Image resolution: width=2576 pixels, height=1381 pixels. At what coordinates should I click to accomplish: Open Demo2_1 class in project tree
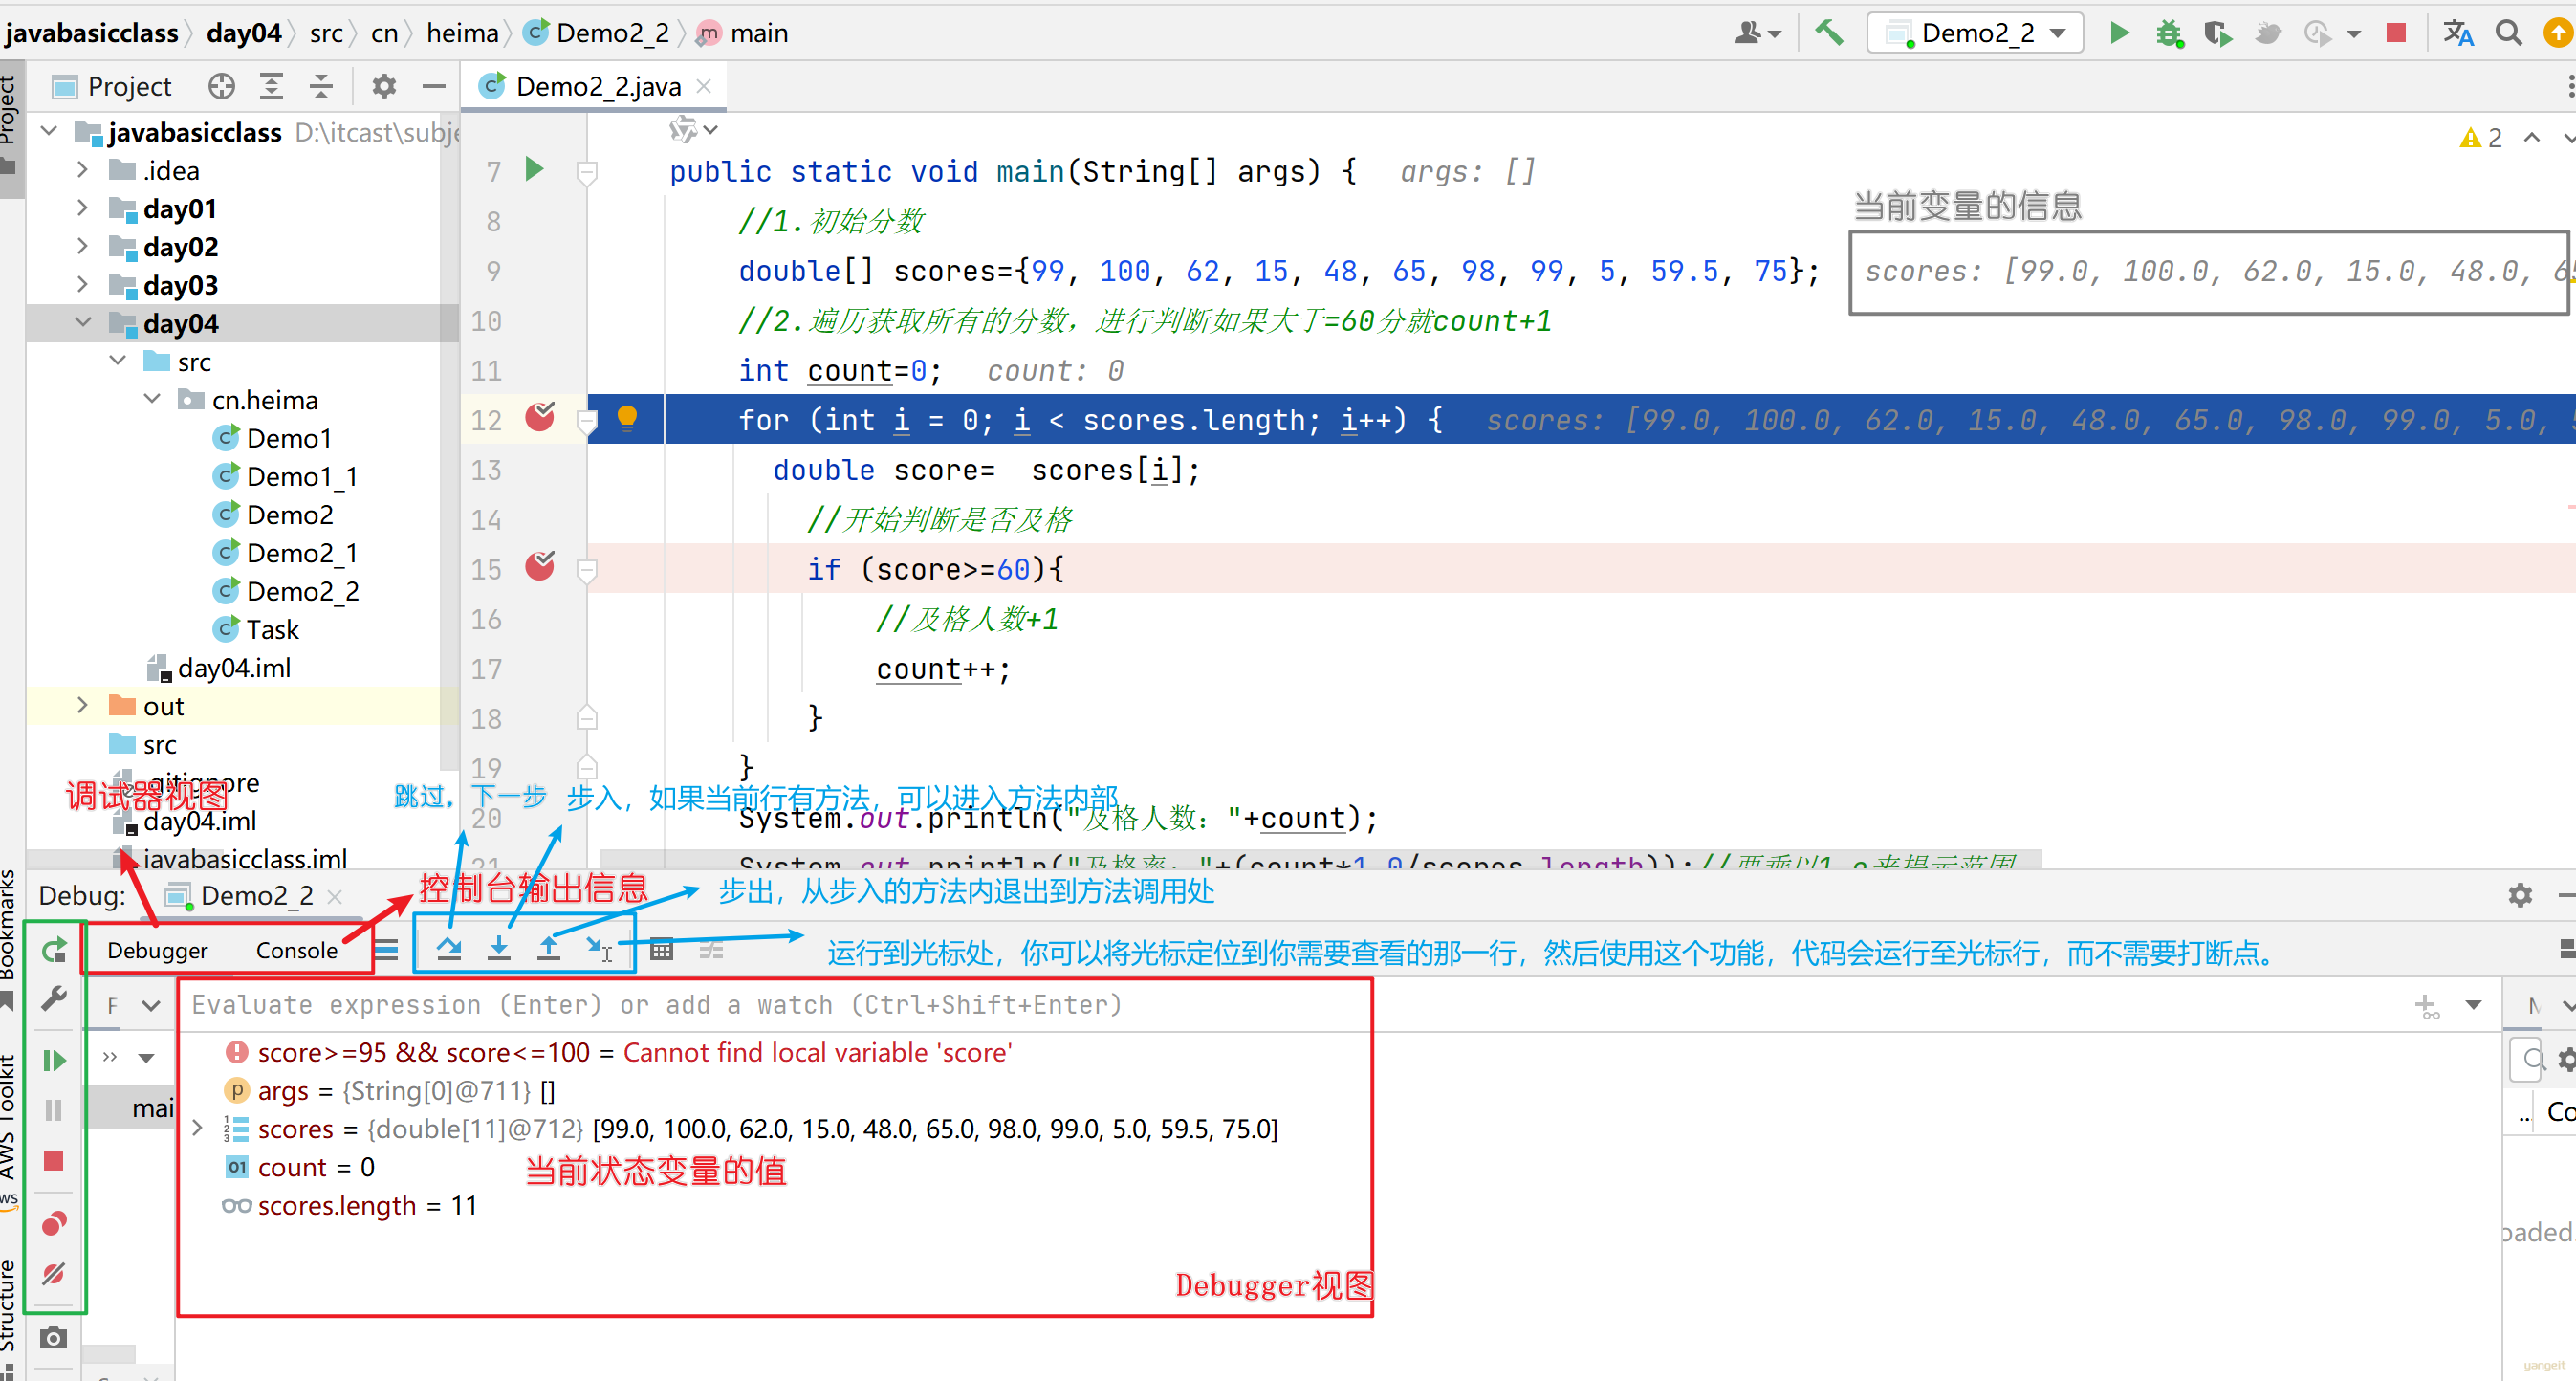click(301, 553)
